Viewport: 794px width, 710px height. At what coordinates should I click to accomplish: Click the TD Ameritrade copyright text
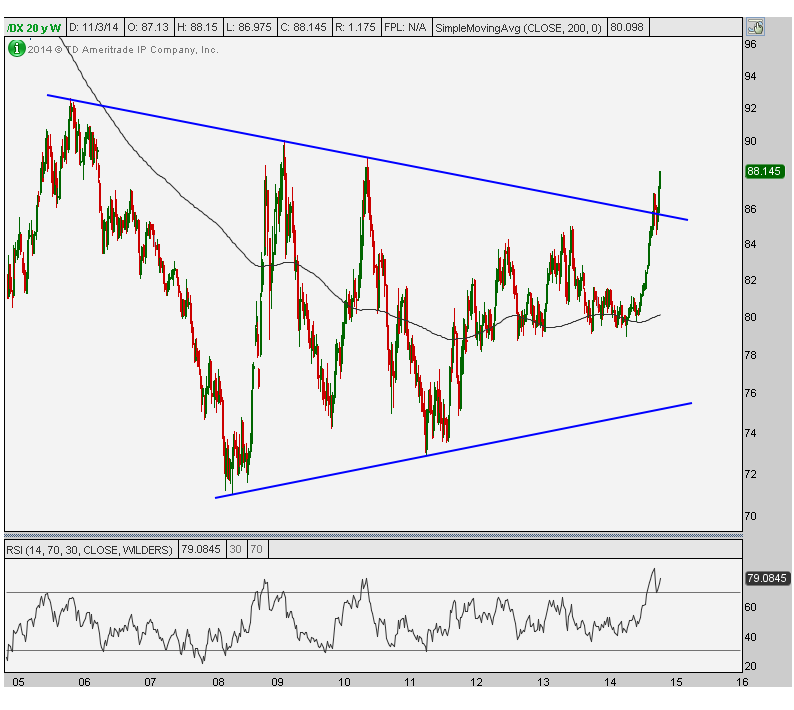[x=123, y=50]
